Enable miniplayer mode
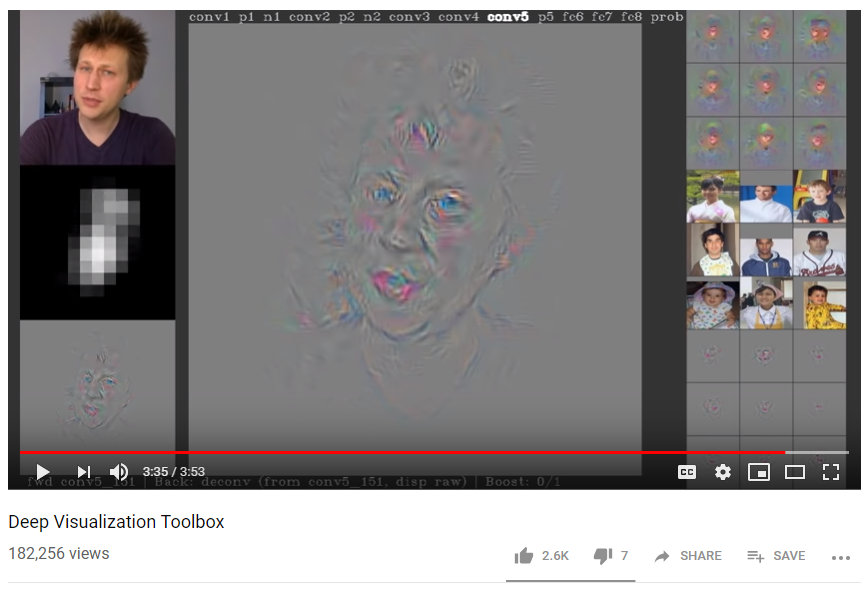867x589 pixels. pyautogui.click(x=759, y=472)
